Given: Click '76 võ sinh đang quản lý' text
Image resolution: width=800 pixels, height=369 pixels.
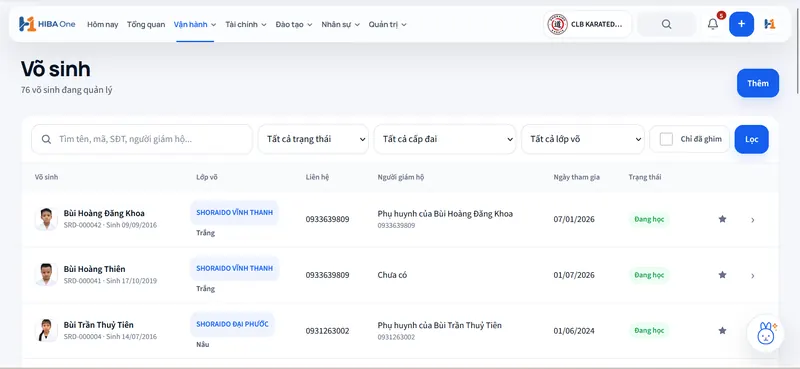Looking at the screenshot, I should click(x=66, y=90).
